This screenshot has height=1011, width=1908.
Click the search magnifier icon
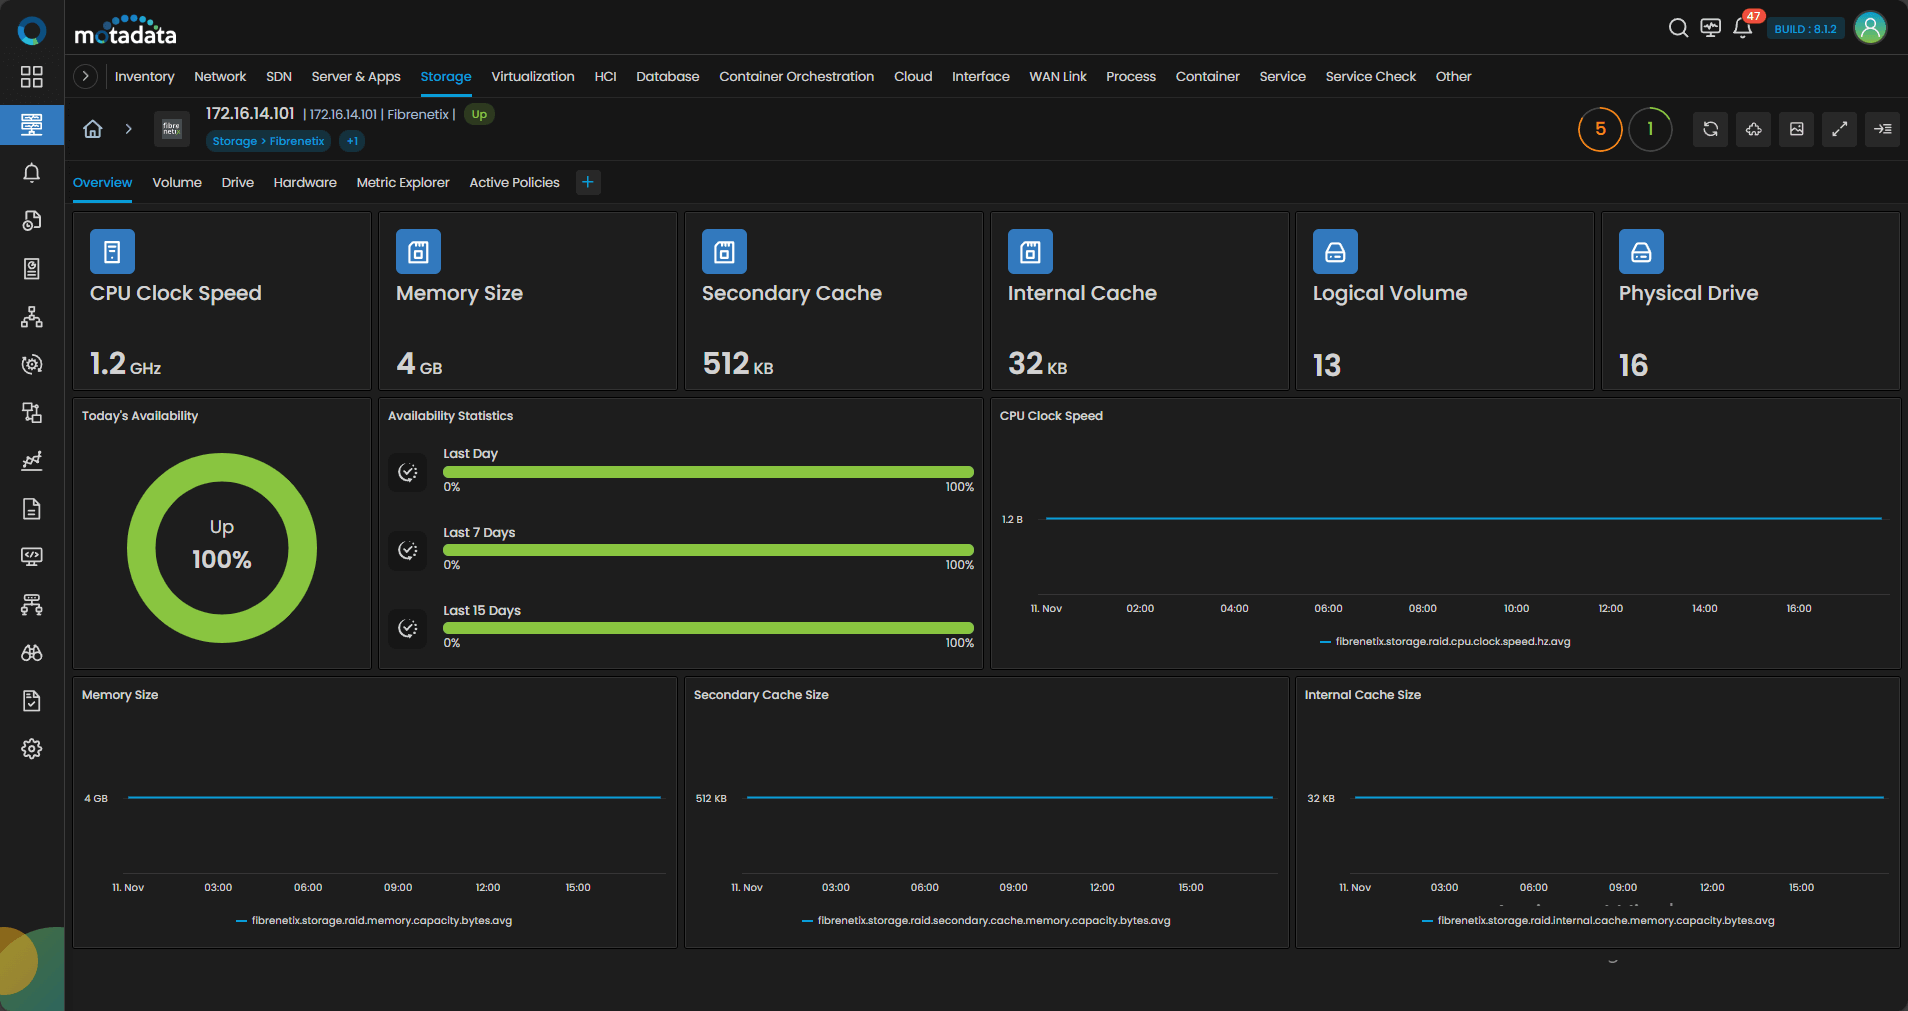(1678, 28)
